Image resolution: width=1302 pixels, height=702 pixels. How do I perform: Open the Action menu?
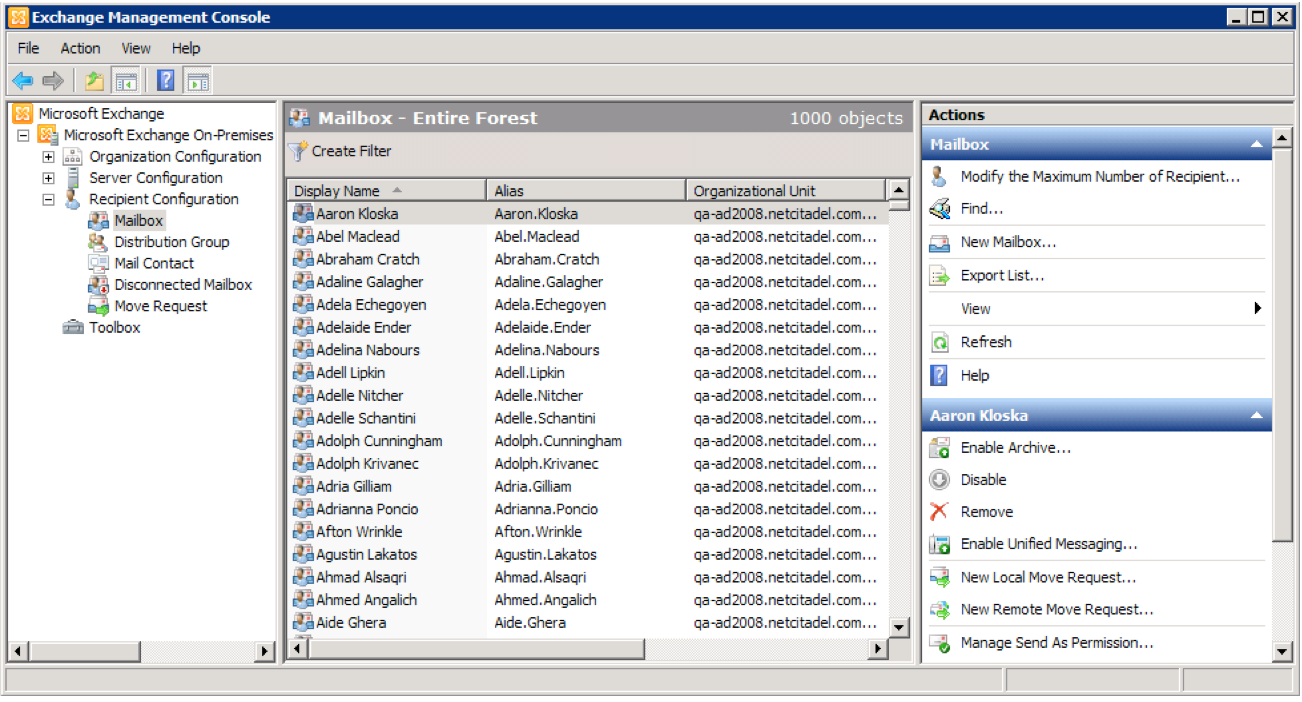pos(80,48)
